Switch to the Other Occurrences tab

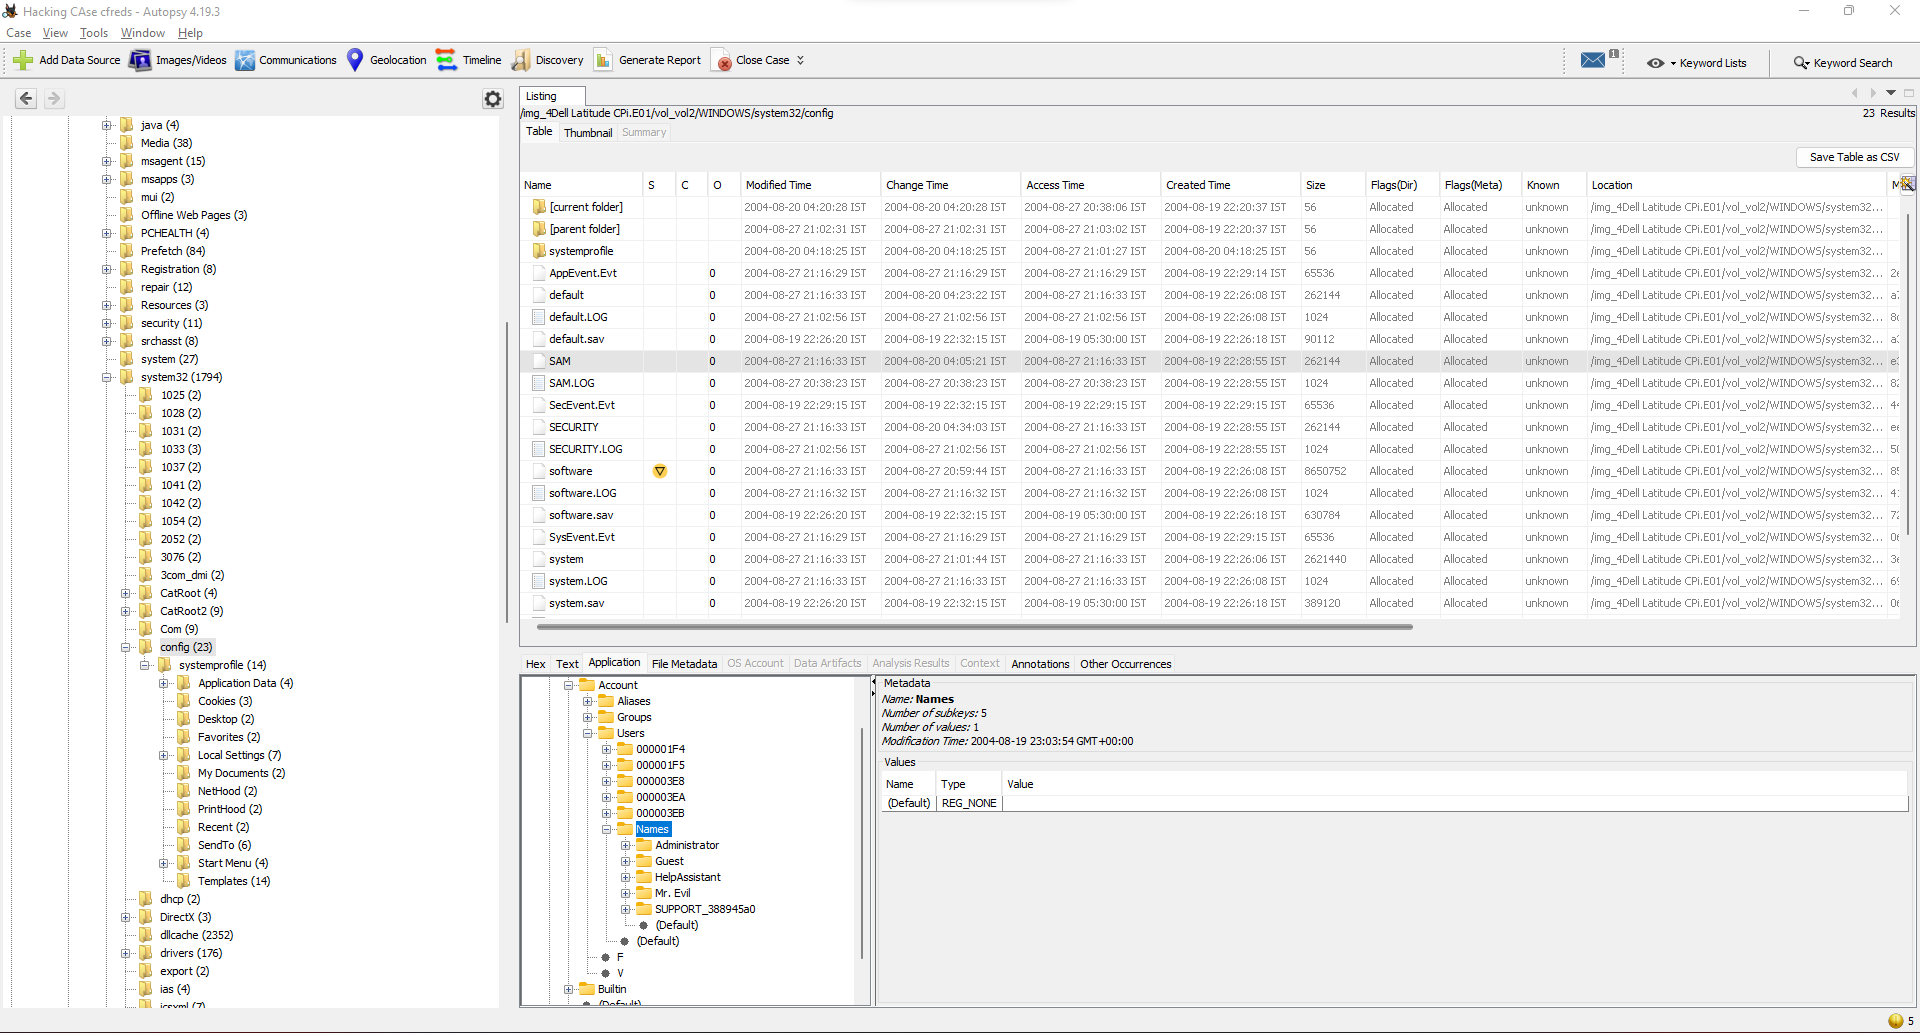tap(1125, 664)
